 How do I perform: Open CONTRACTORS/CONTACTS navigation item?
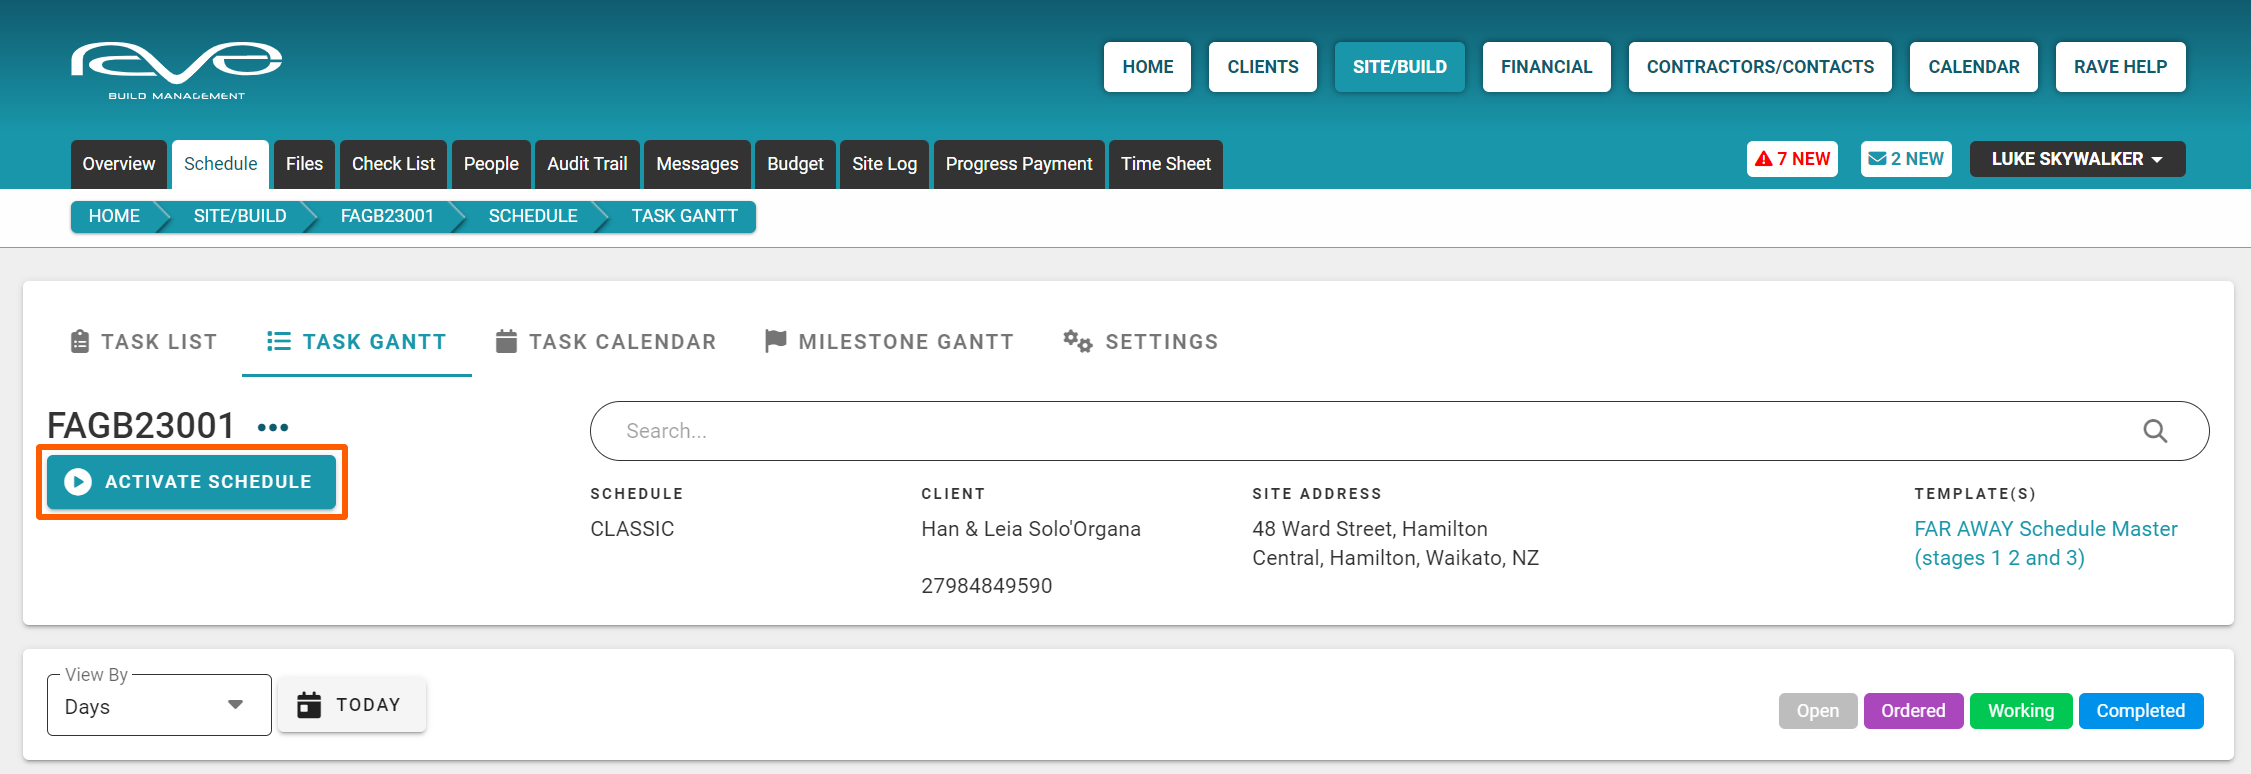coord(1760,67)
